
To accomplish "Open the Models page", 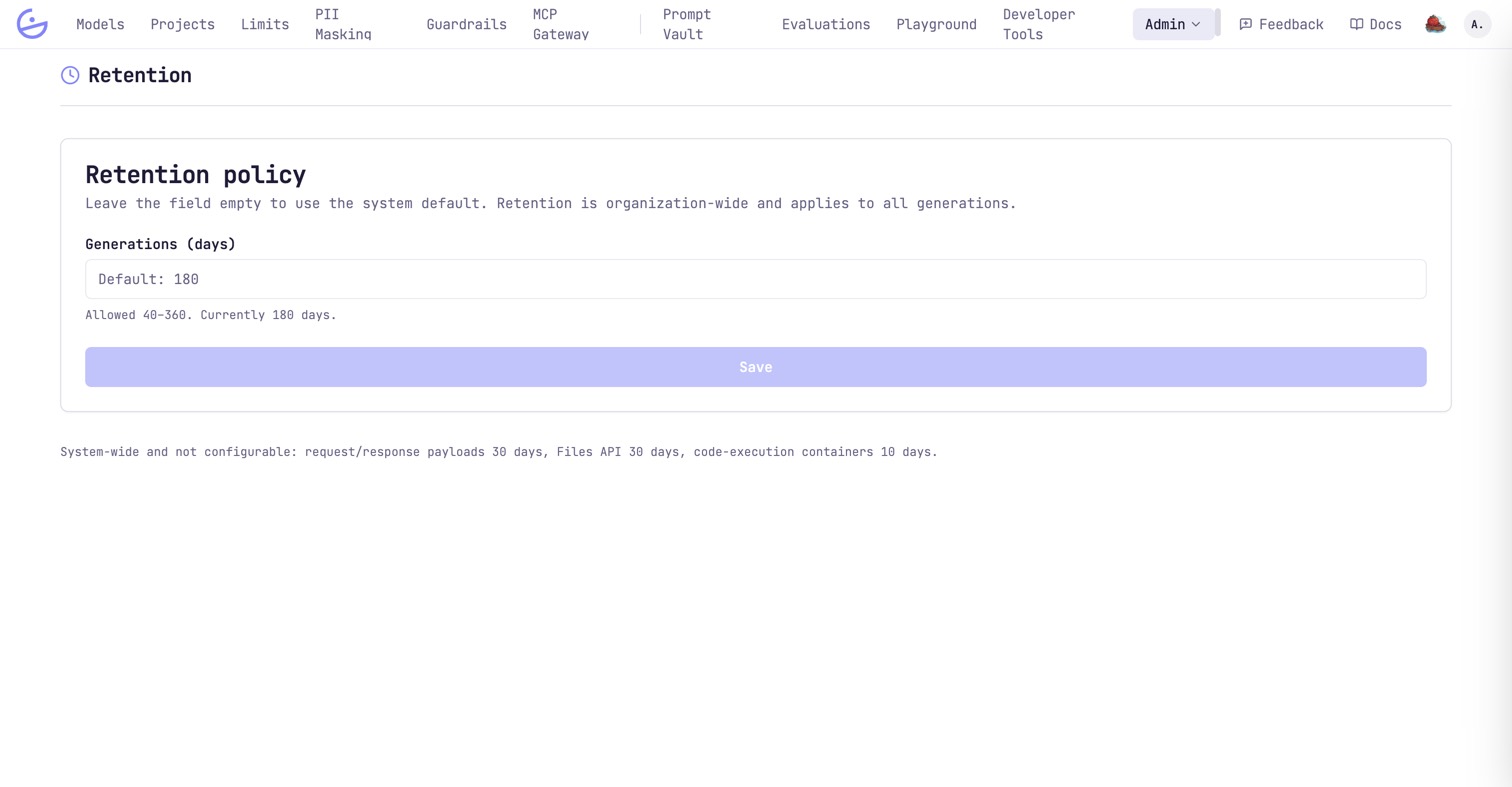I will (100, 24).
